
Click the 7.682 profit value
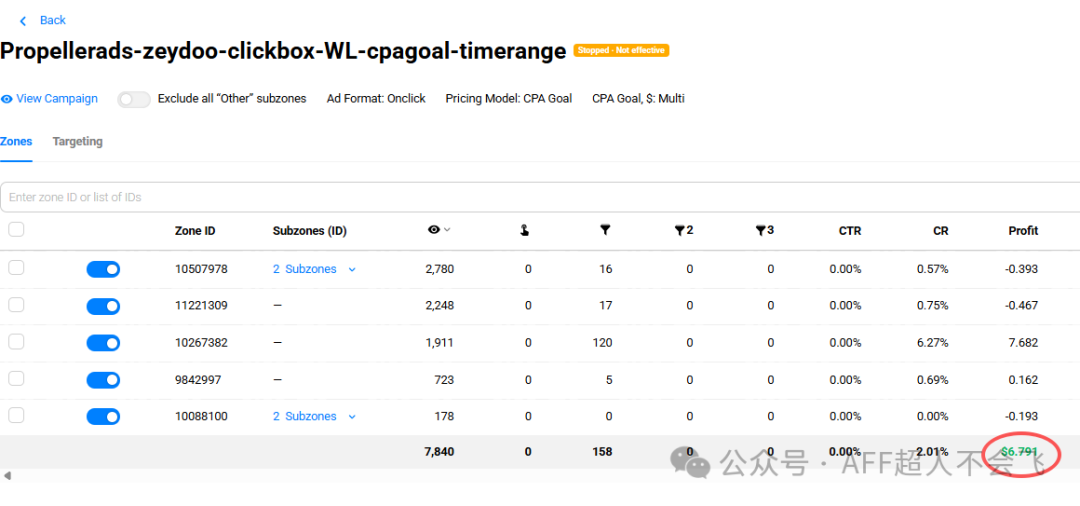[x=1023, y=342]
